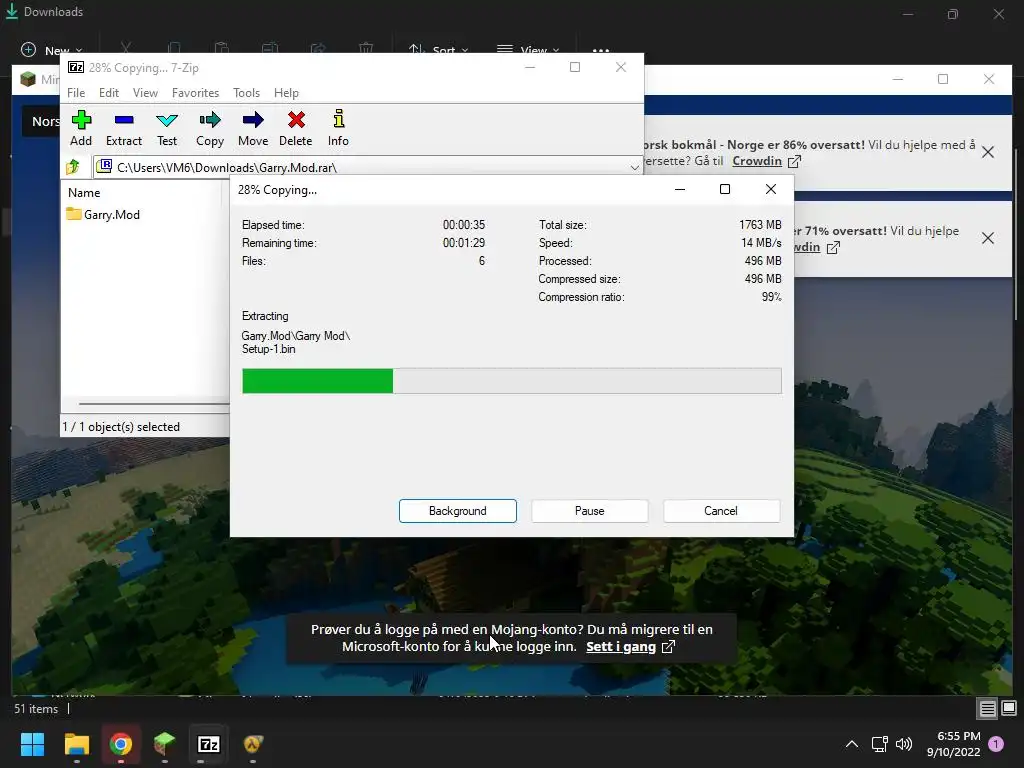Open the Edit menu in 7-Zip

pyautogui.click(x=109, y=93)
